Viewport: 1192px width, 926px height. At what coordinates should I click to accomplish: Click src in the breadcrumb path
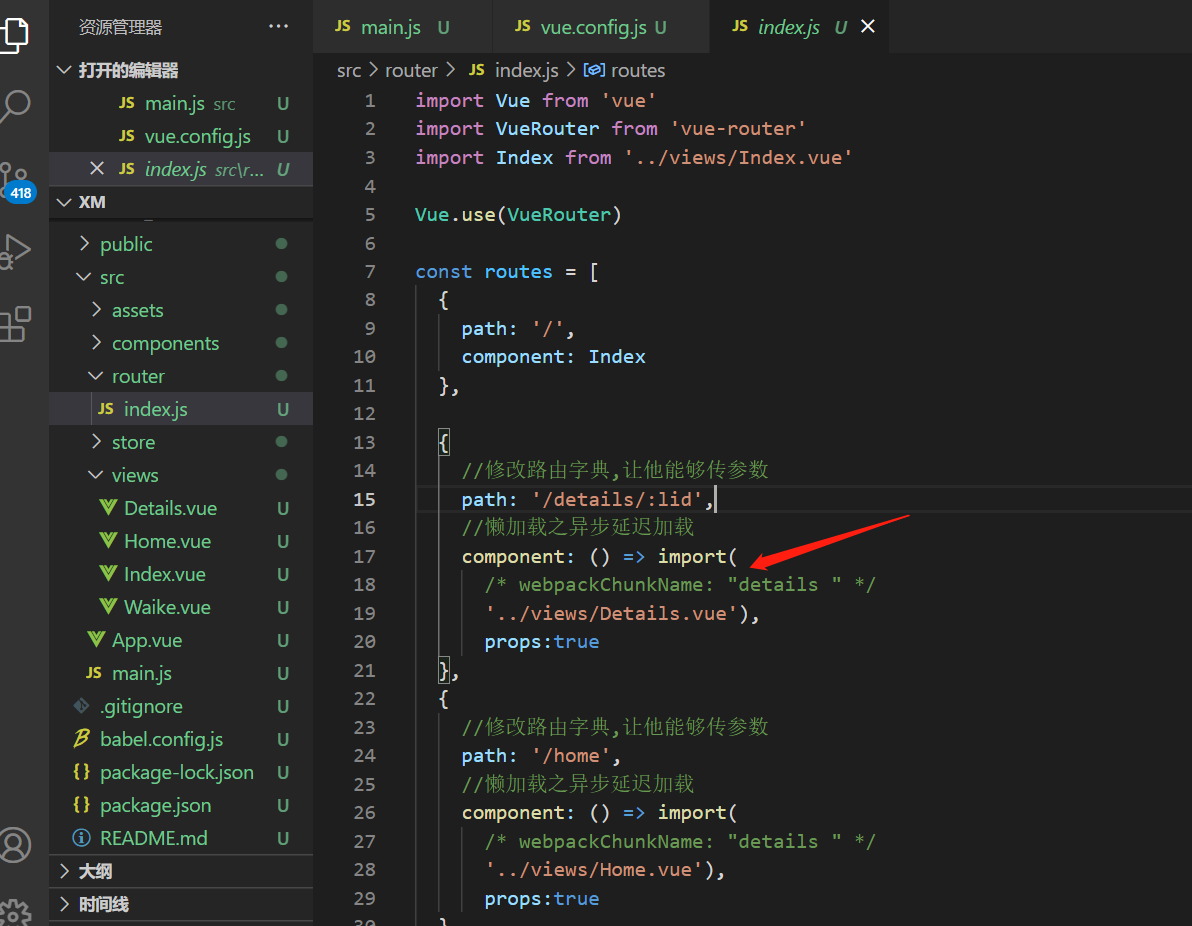pos(349,71)
